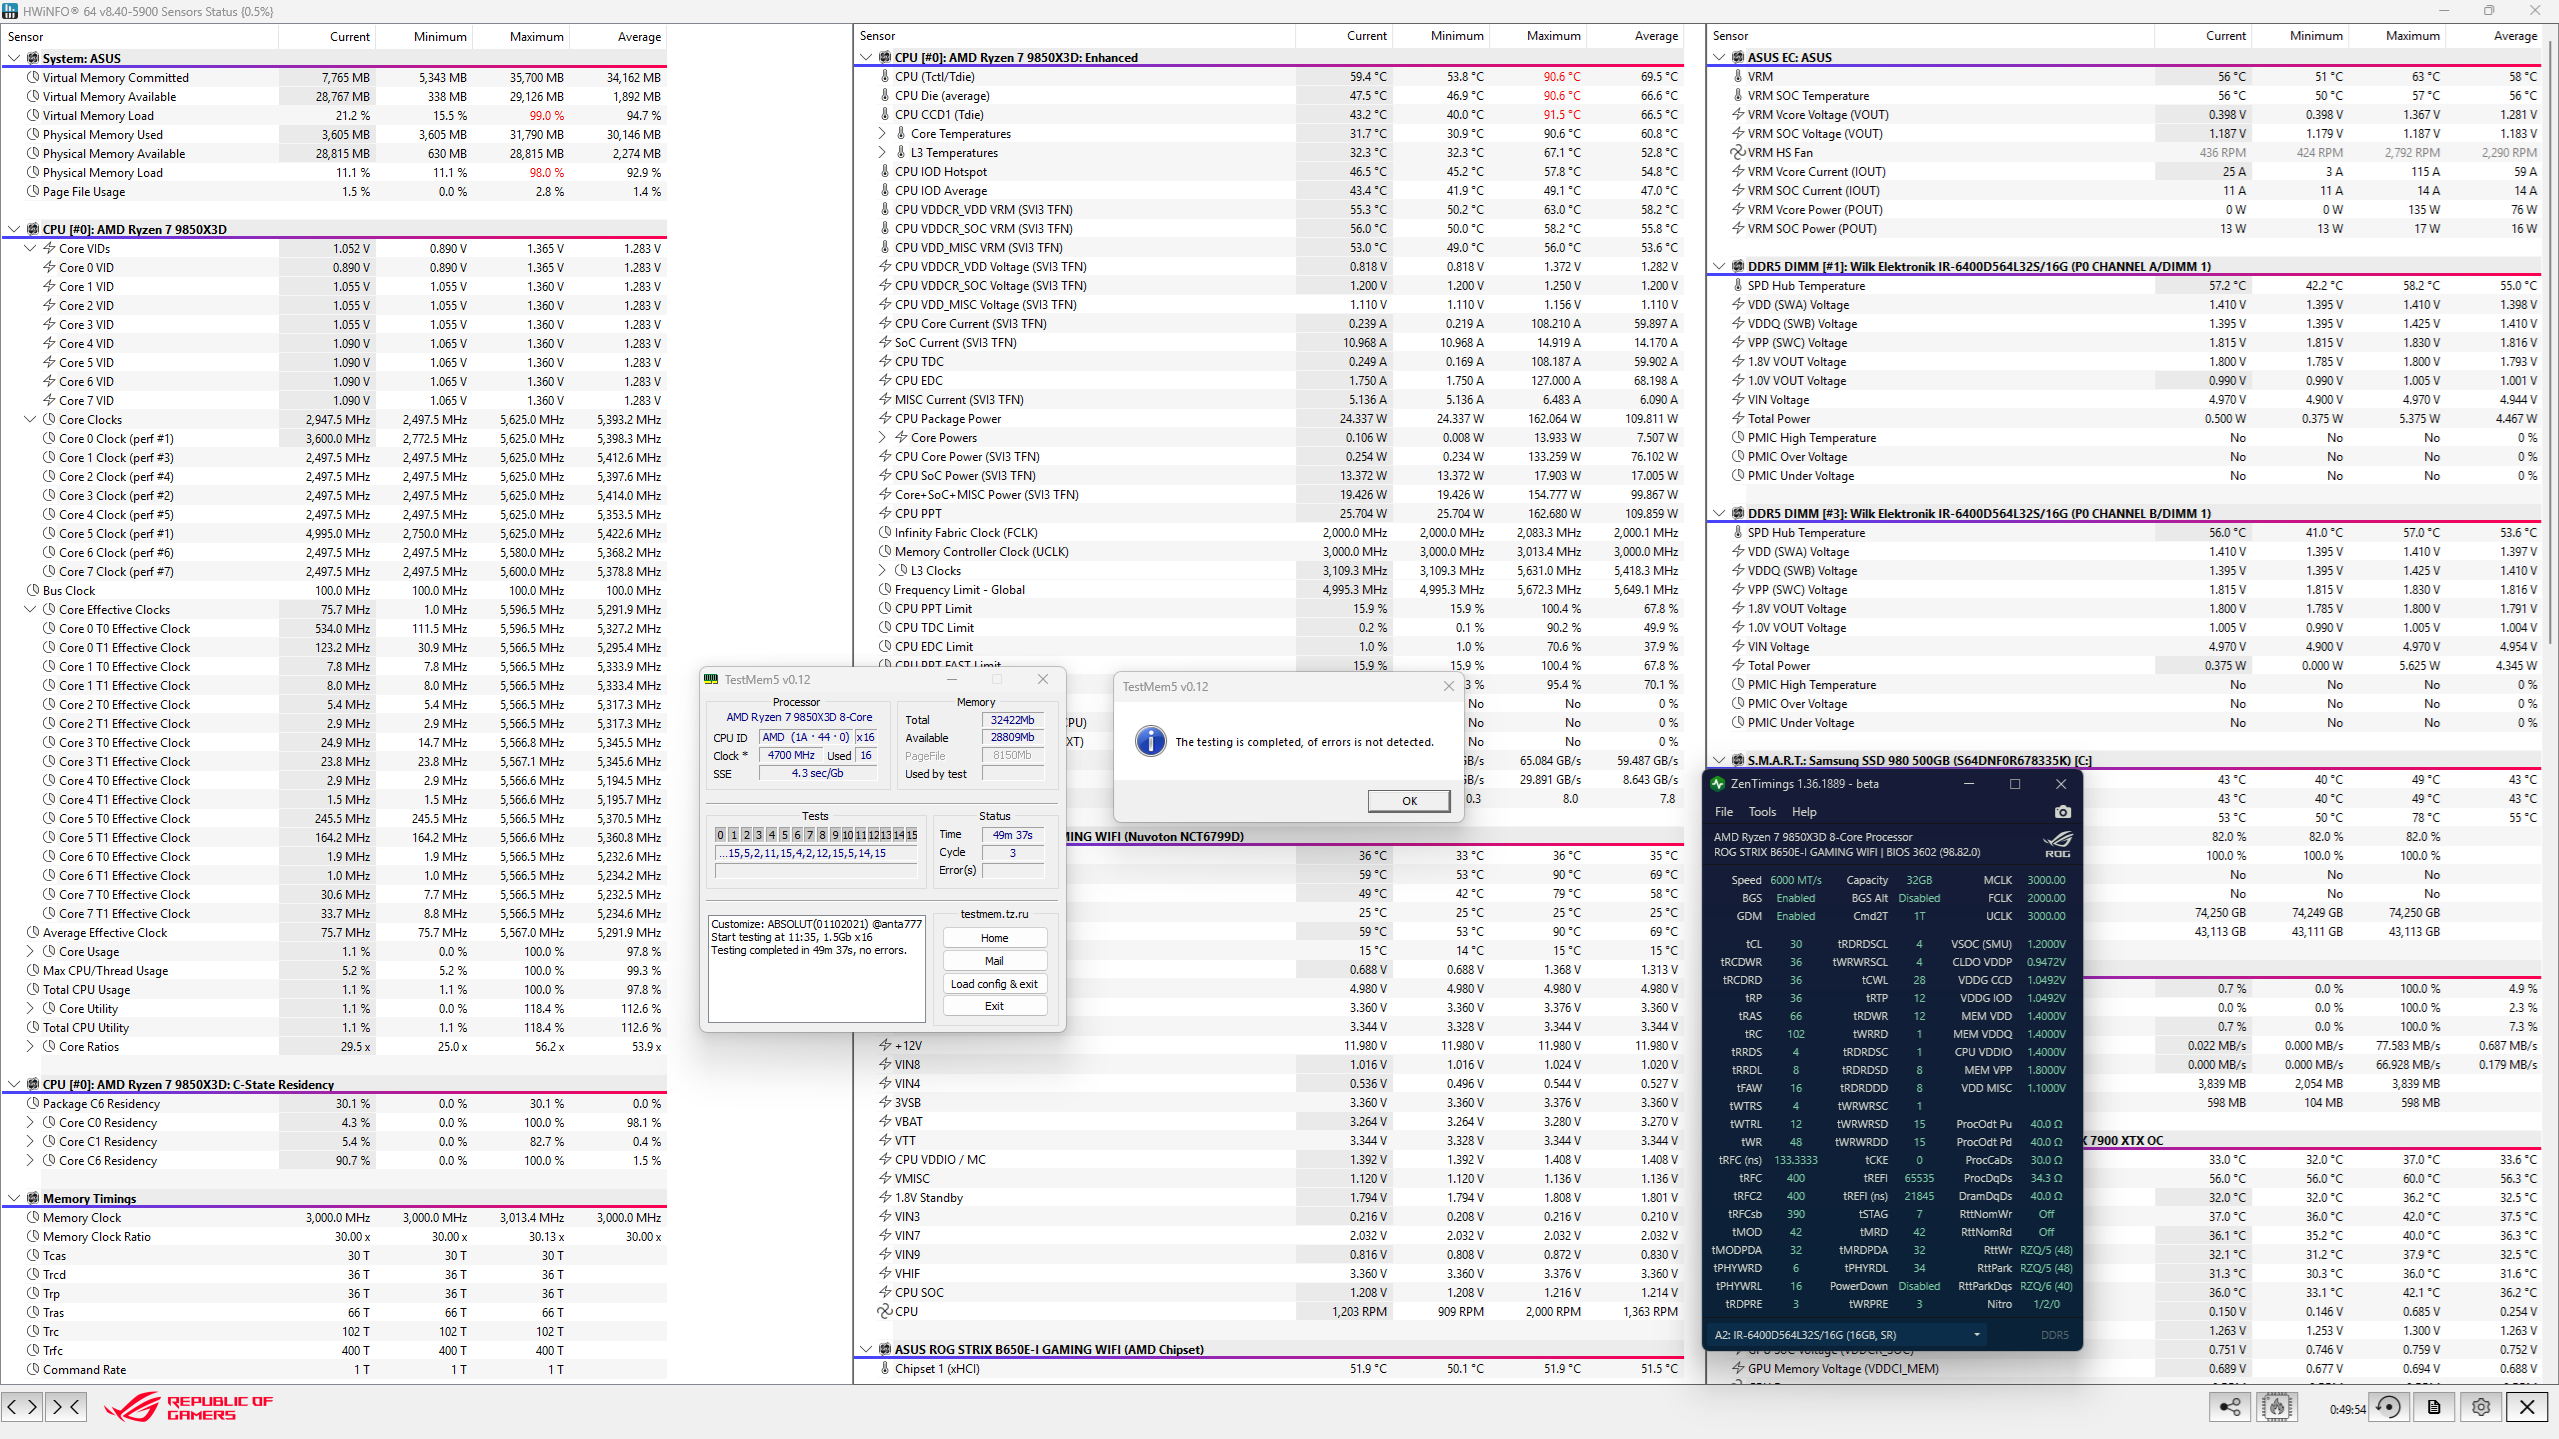Click Load config & exit button

click(994, 984)
